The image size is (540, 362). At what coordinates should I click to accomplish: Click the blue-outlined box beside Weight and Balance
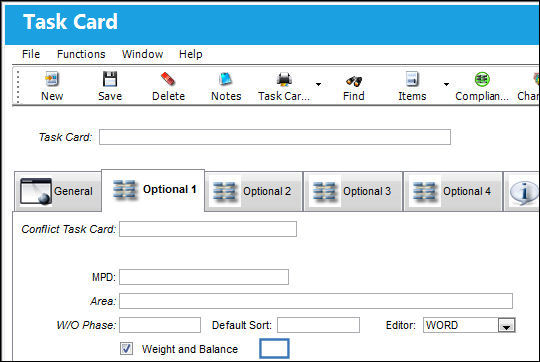point(274,349)
